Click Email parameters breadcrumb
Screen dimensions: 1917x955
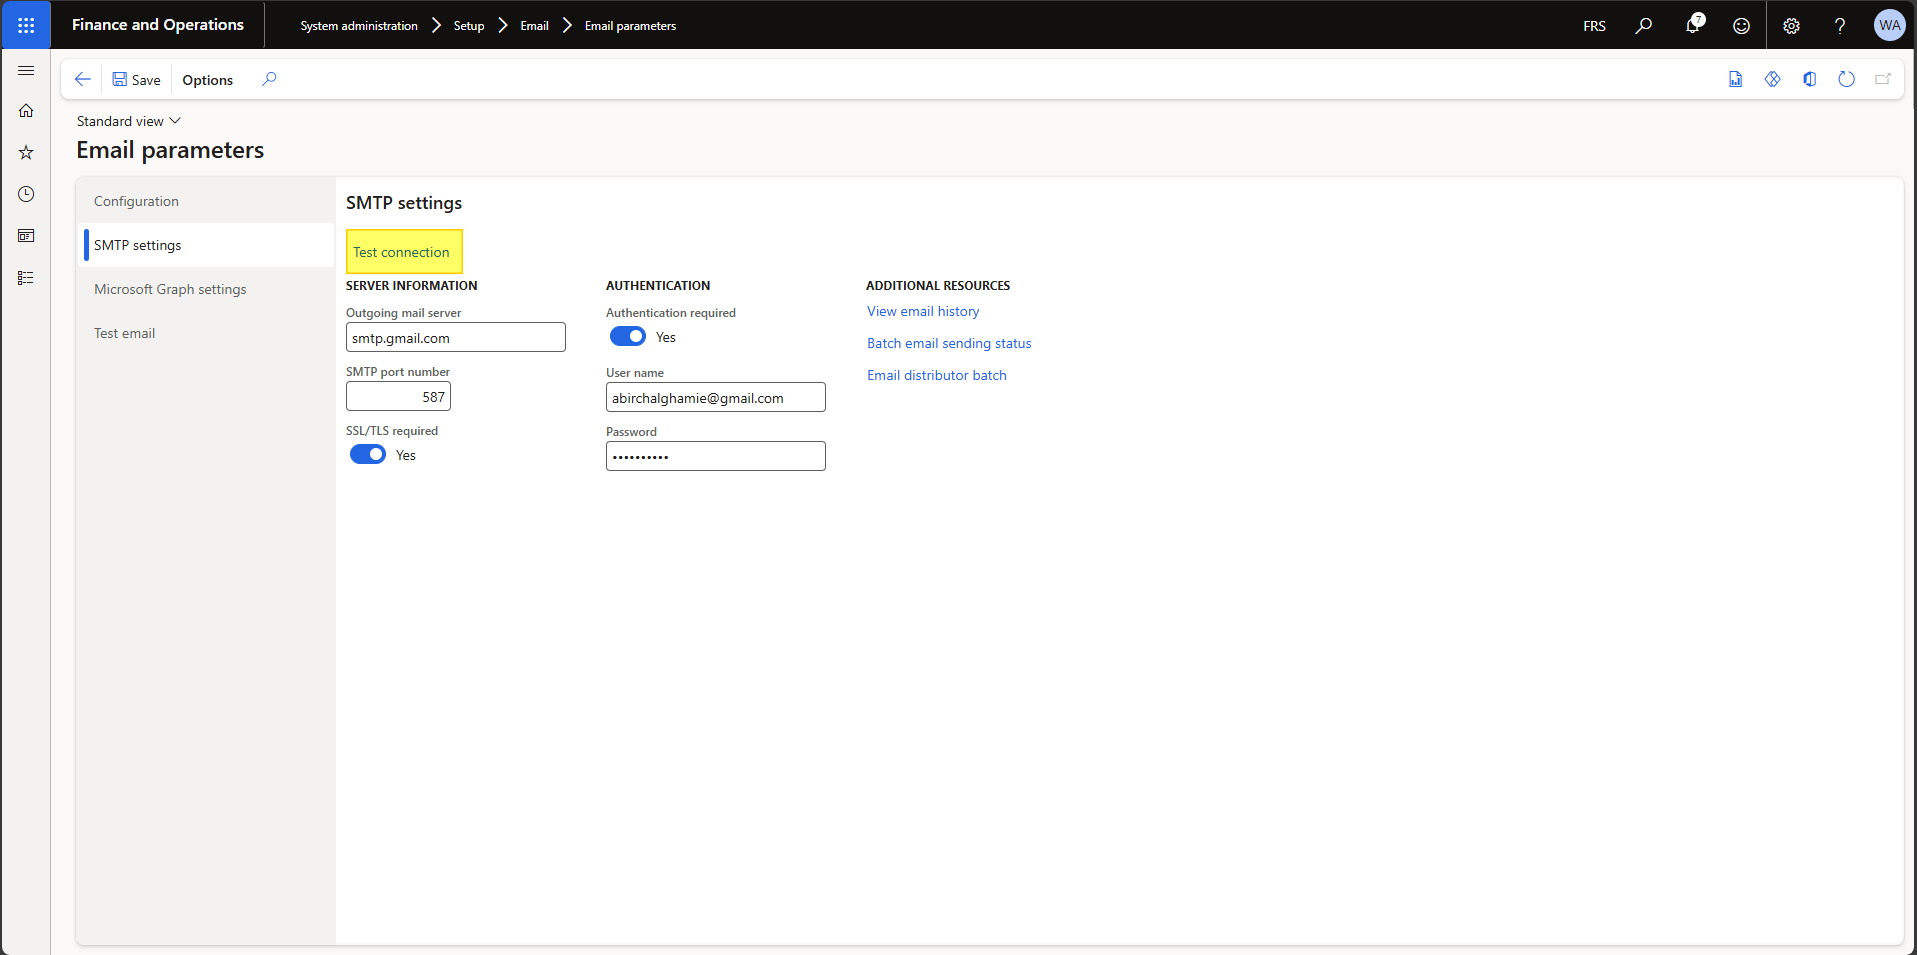coord(630,26)
